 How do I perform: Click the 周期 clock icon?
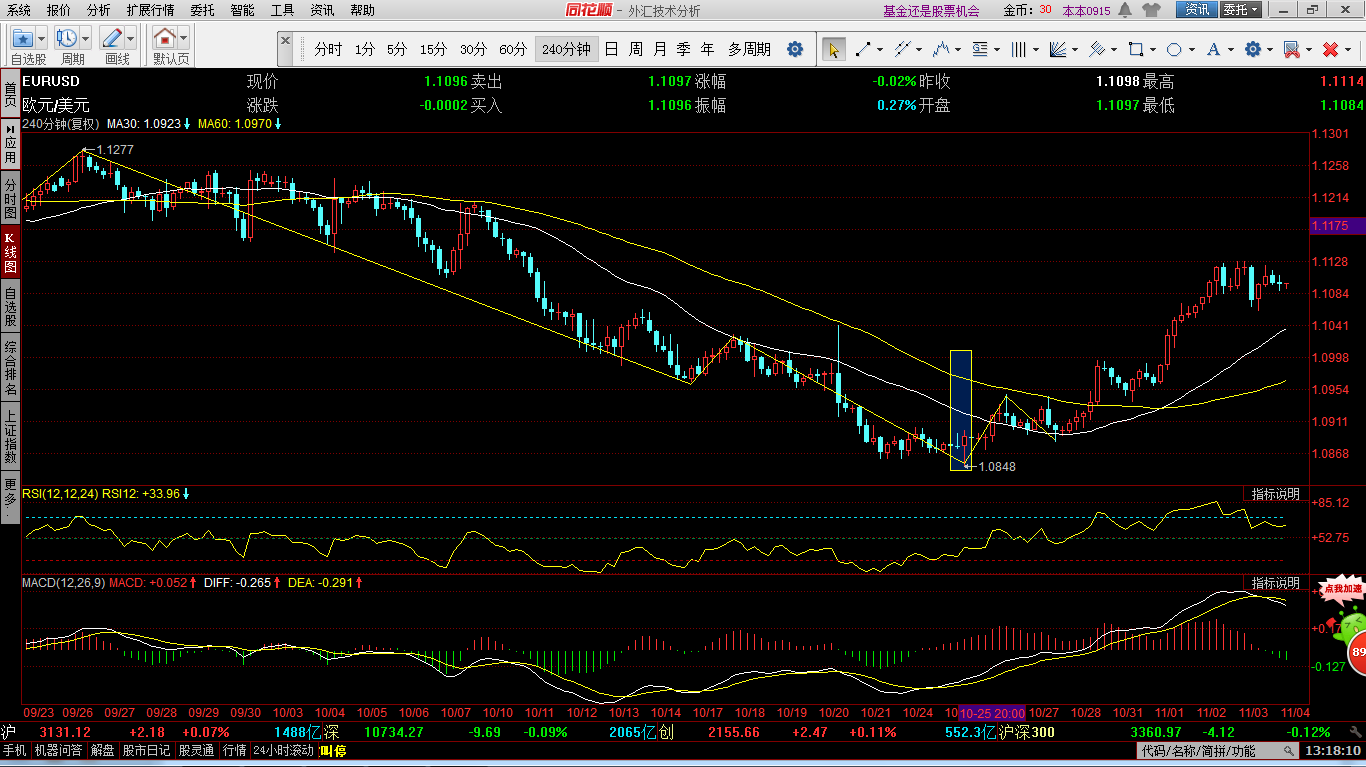click(x=67, y=39)
